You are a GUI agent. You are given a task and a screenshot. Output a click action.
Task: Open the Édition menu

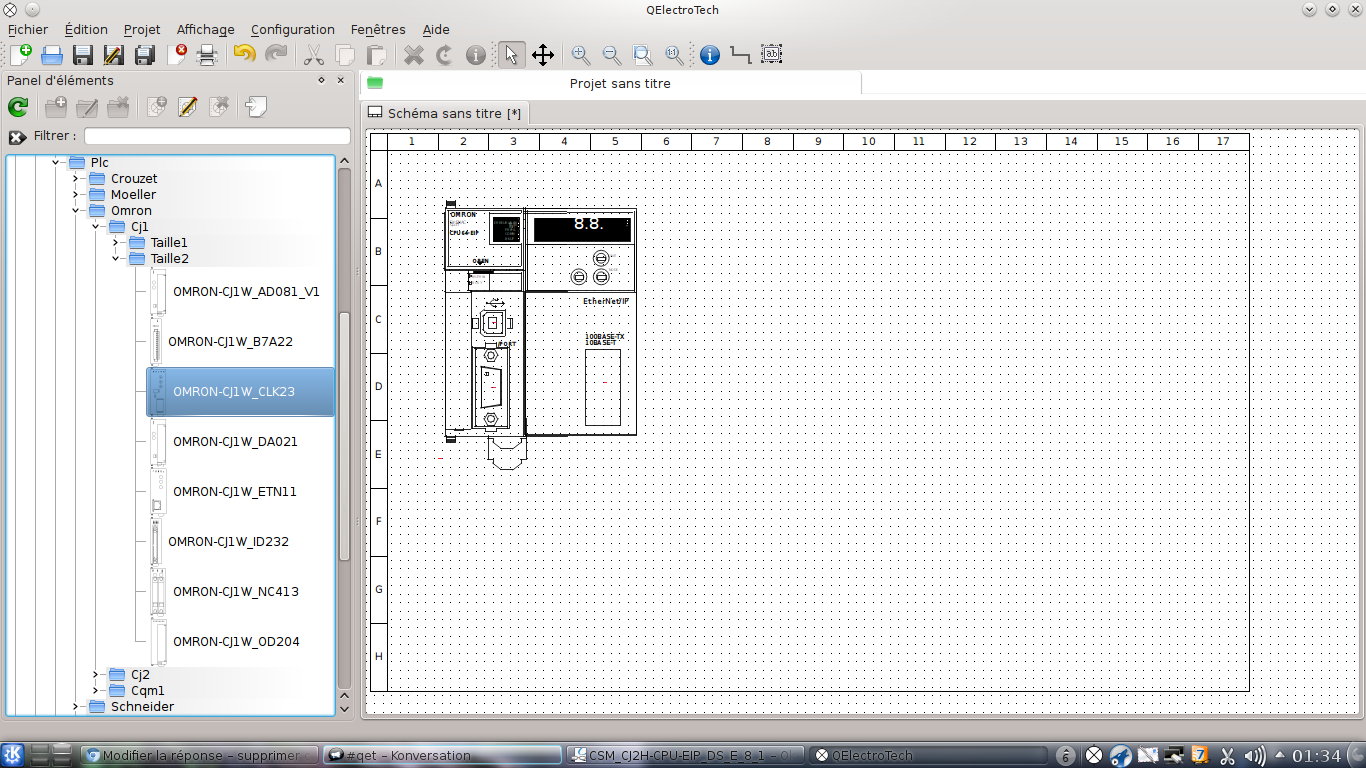pyautogui.click(x=86, y=30)
